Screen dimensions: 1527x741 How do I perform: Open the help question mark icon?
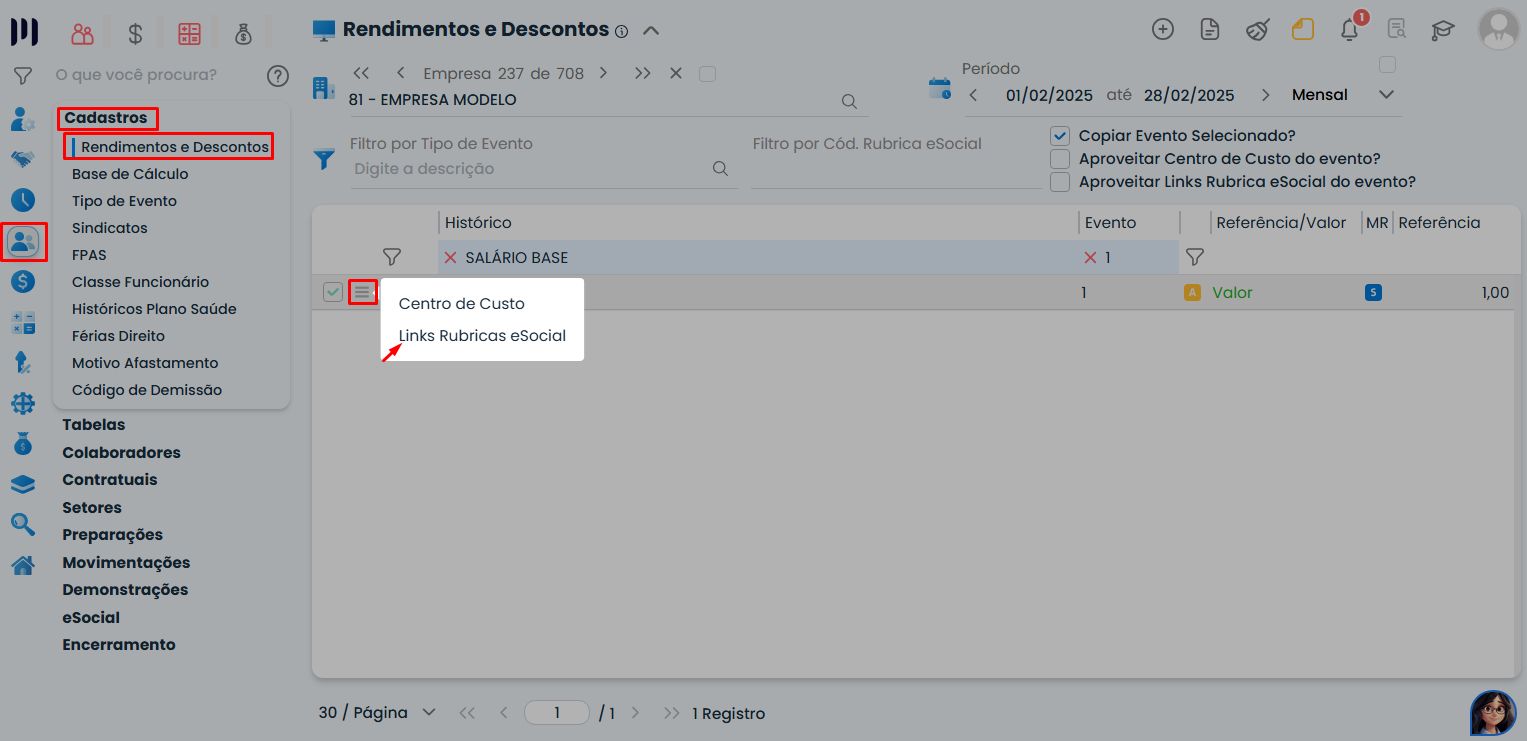[x=278, y=75]
